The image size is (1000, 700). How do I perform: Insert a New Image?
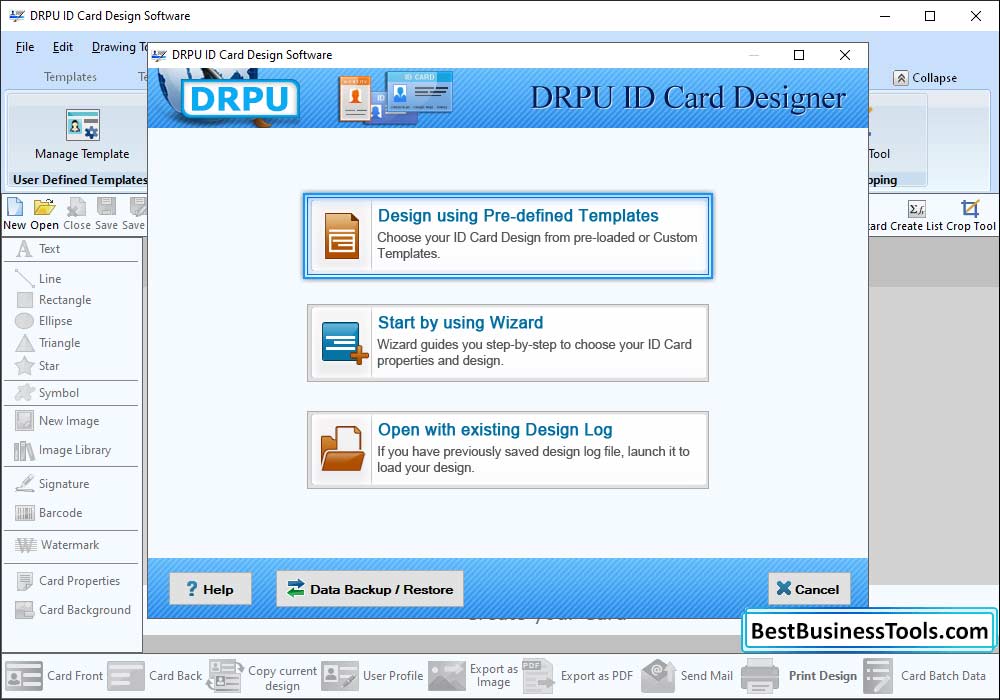pos(57,421)
